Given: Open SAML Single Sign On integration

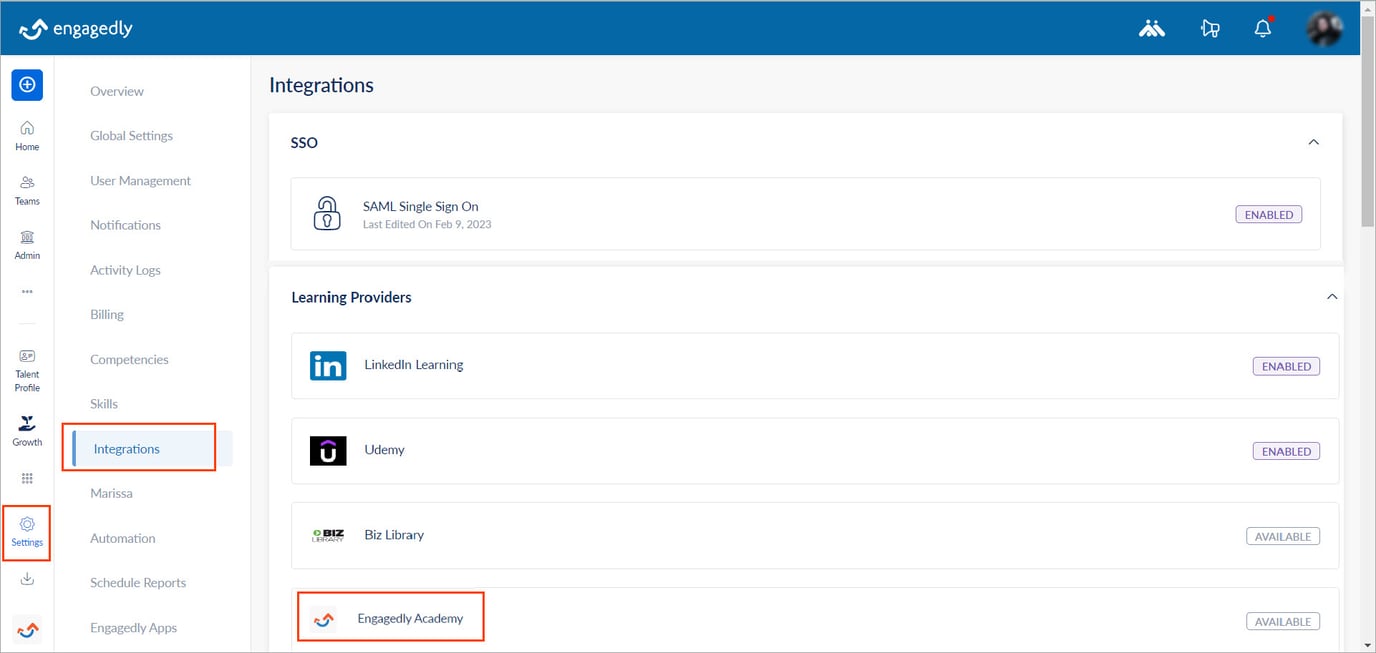Looking at the screenshot, I should [805, 214].
